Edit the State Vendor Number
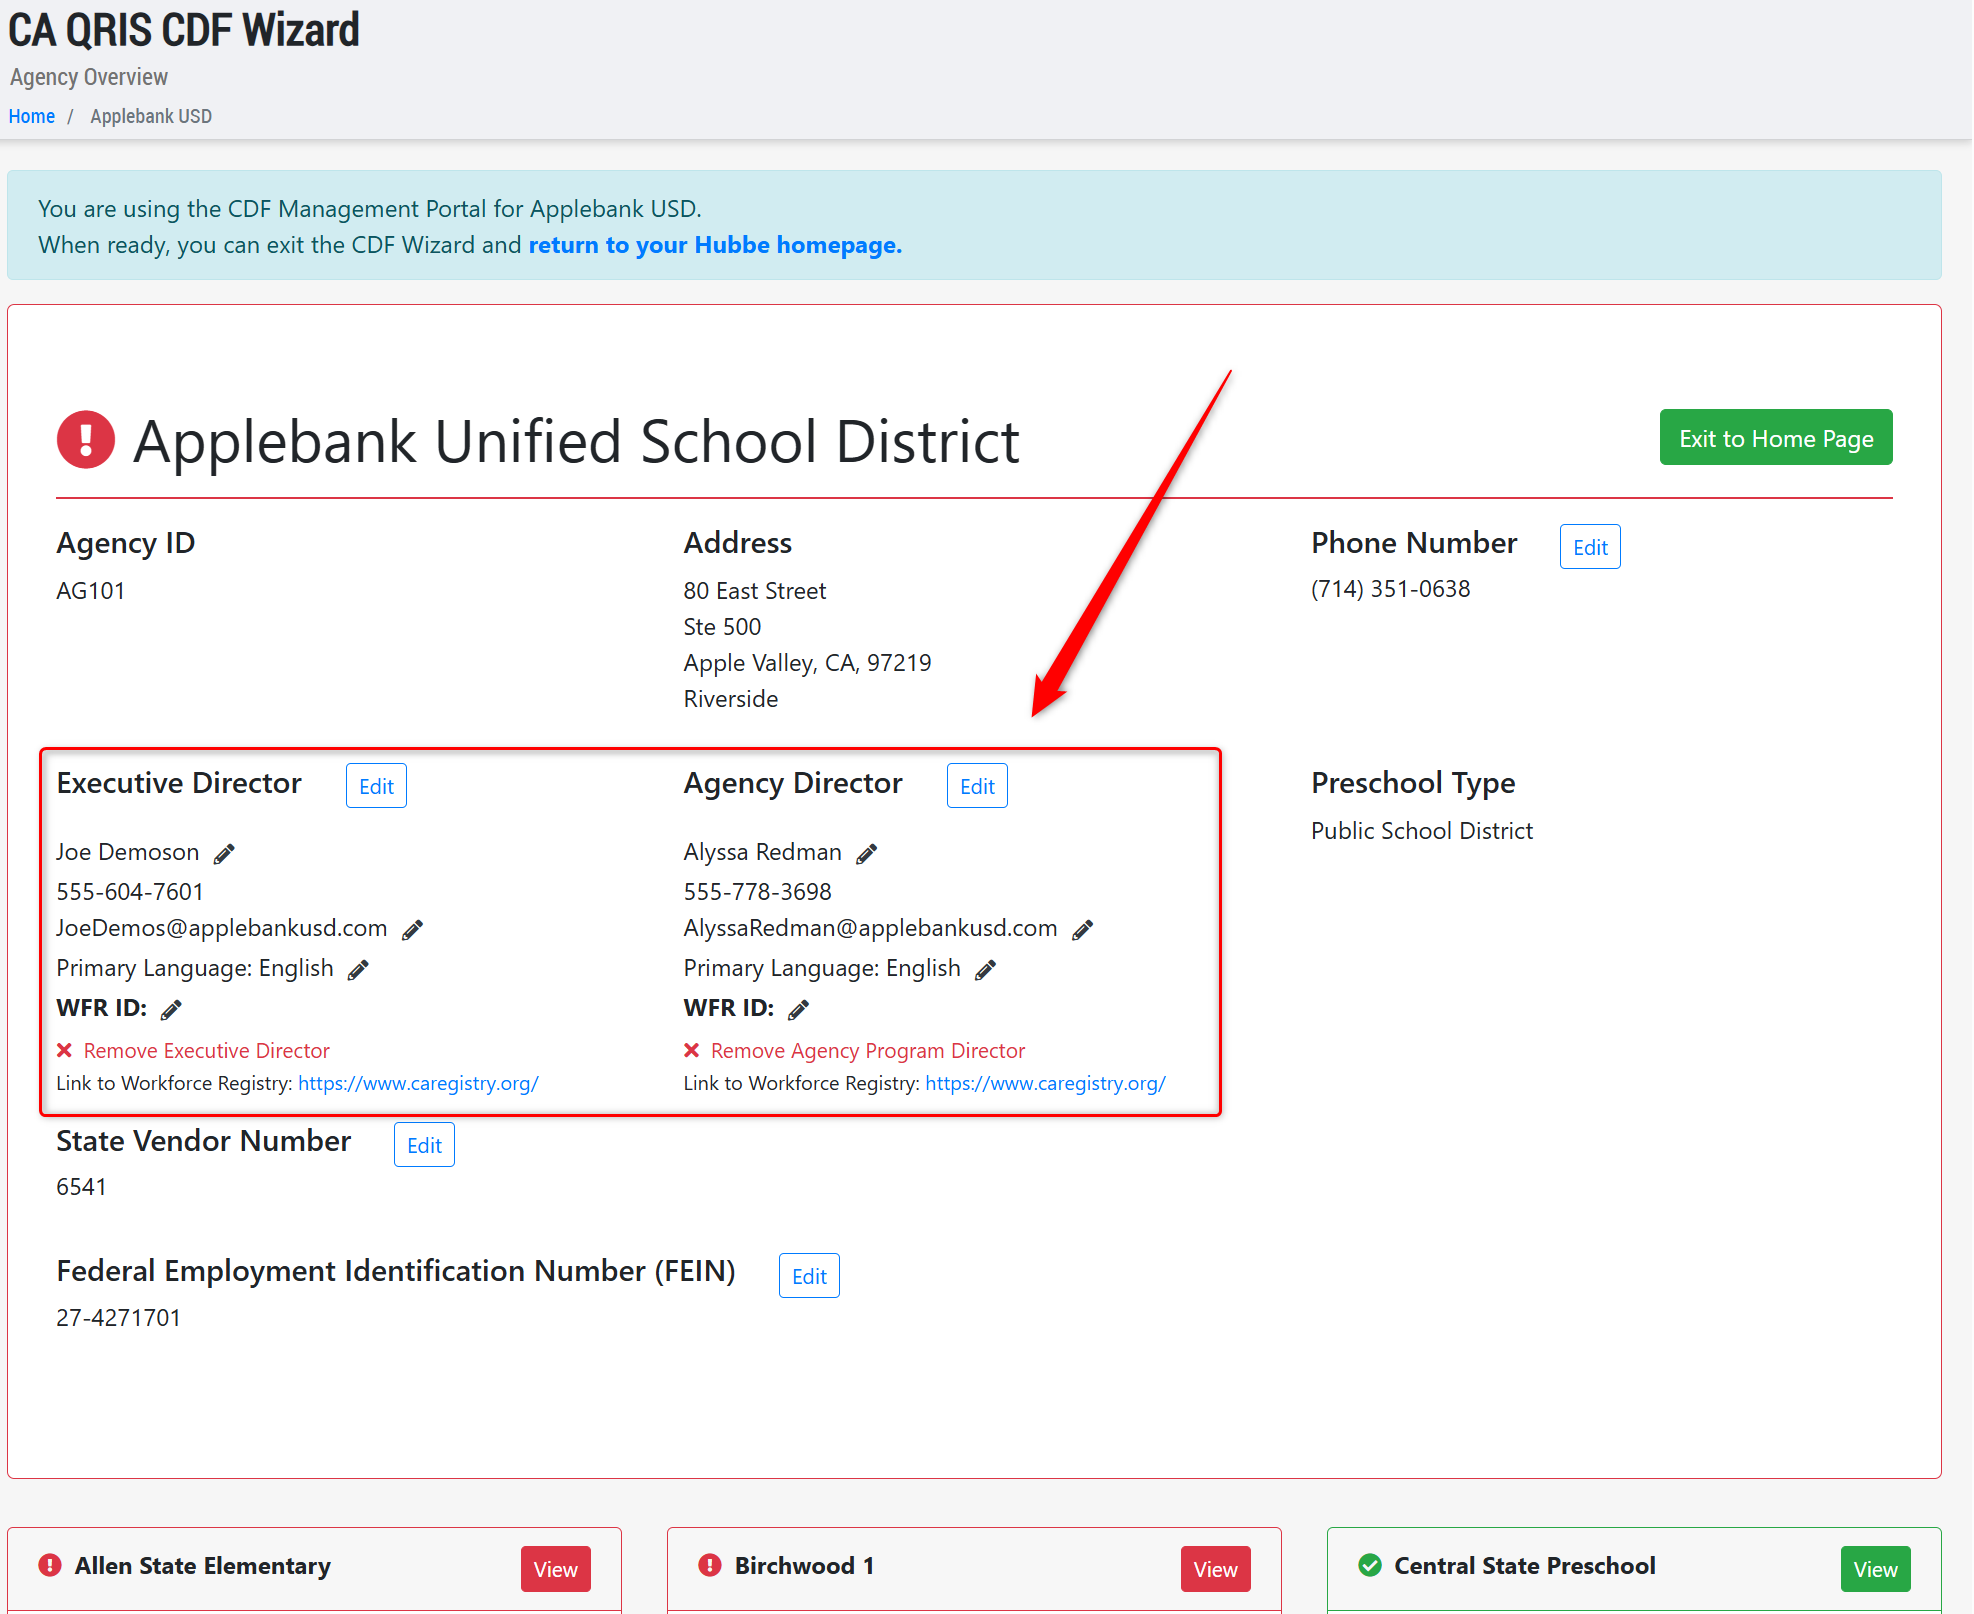1974x1614 pixels. pyautogui.click(x=424, y=1145)
